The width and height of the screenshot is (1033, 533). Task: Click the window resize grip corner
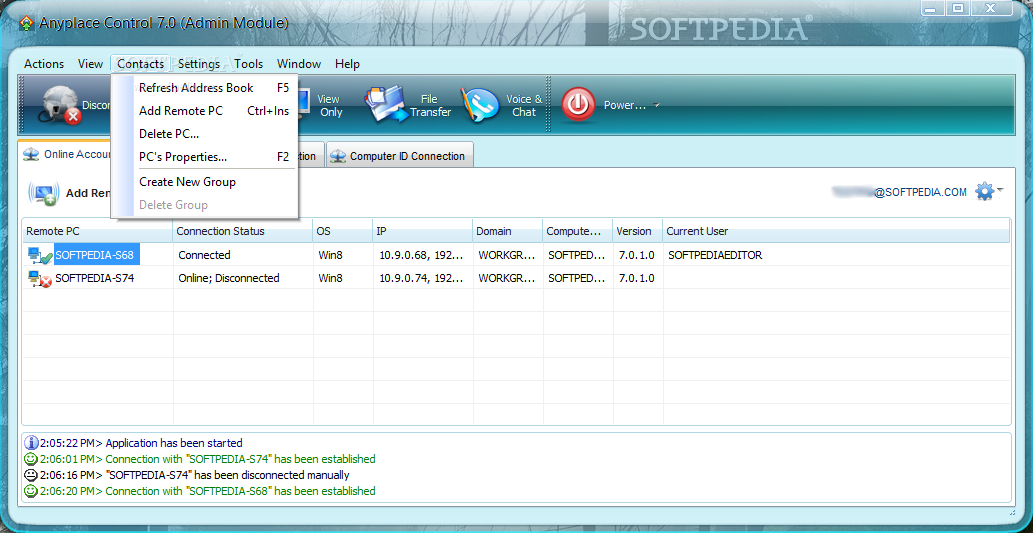[x=1012, y=512]
